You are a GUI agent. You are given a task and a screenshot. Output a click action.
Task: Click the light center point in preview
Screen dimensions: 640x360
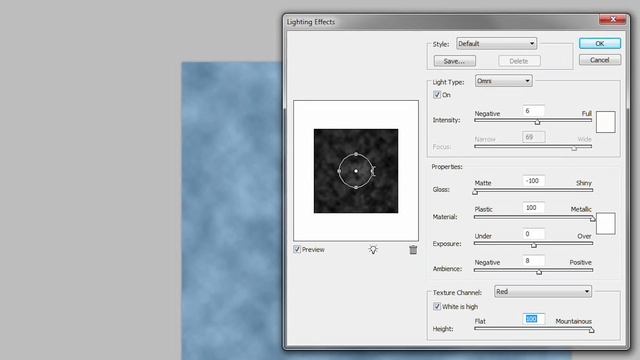pyautogui.click(x=356, y=171)
